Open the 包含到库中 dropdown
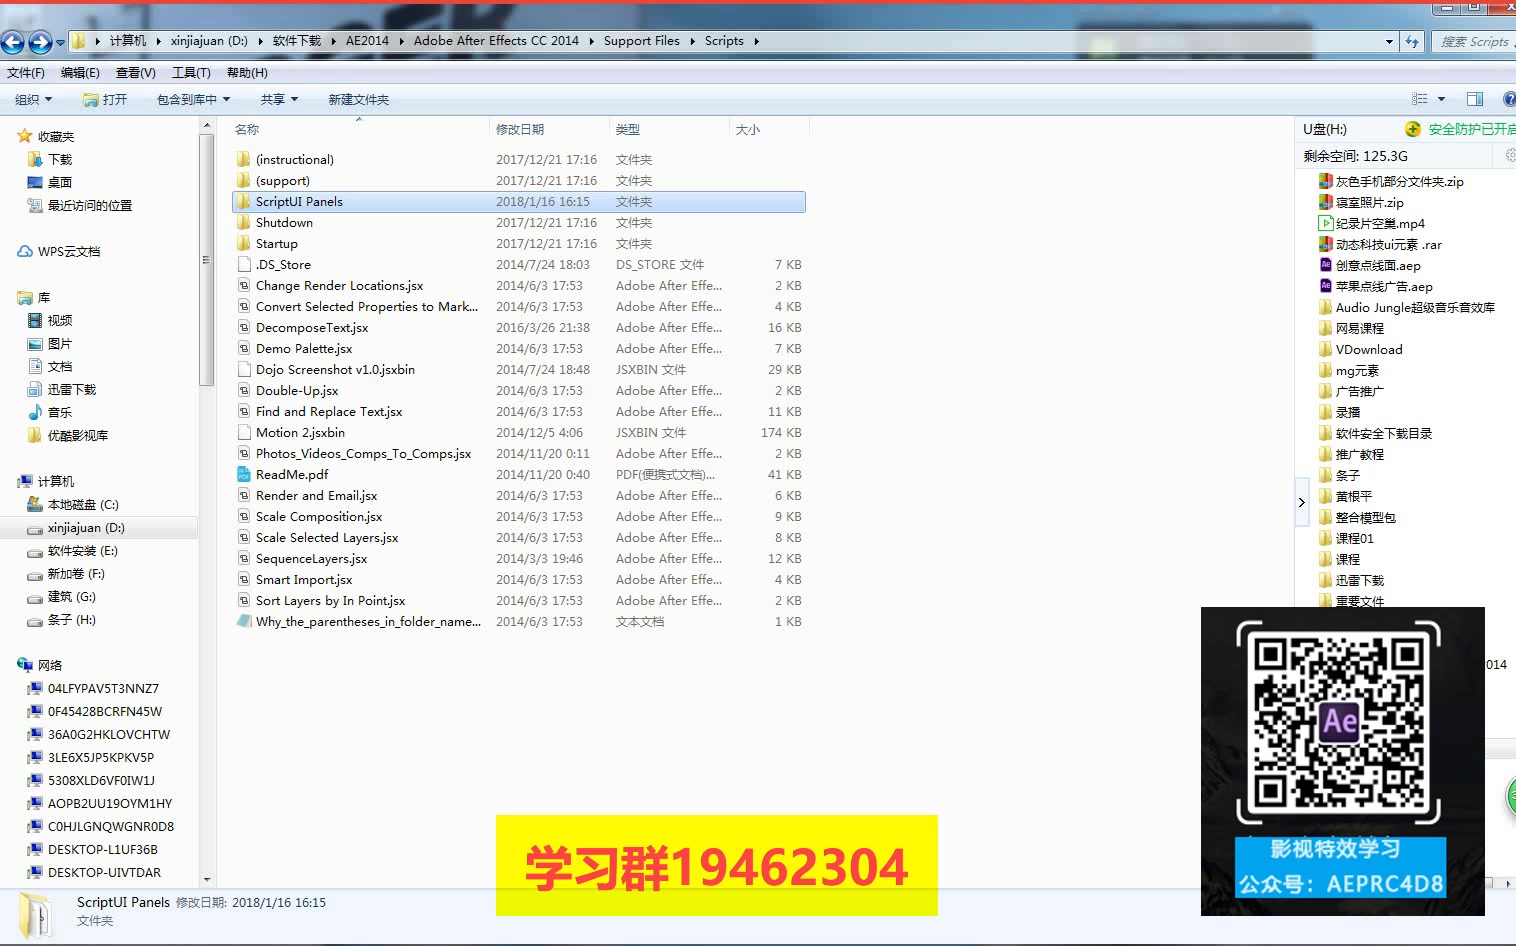 193,100
